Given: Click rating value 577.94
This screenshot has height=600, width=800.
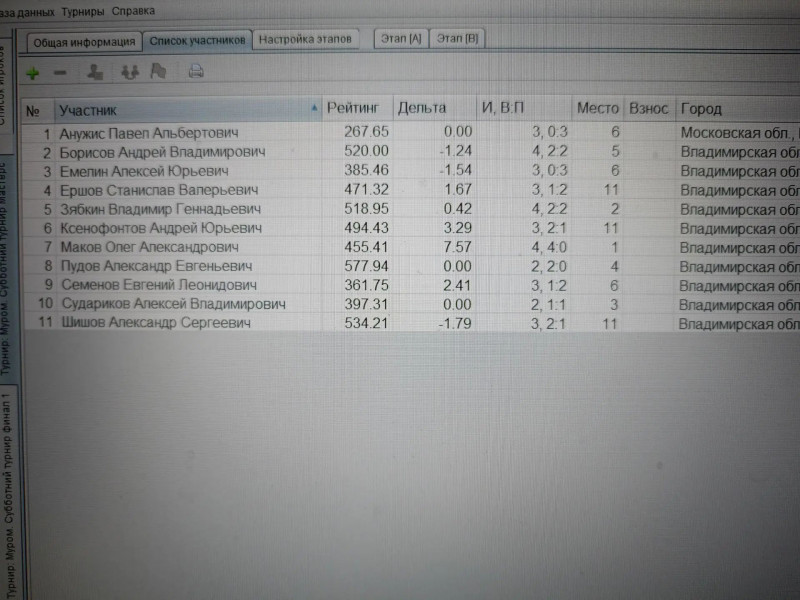Looking at the screenshot, I should click(366, 266).
